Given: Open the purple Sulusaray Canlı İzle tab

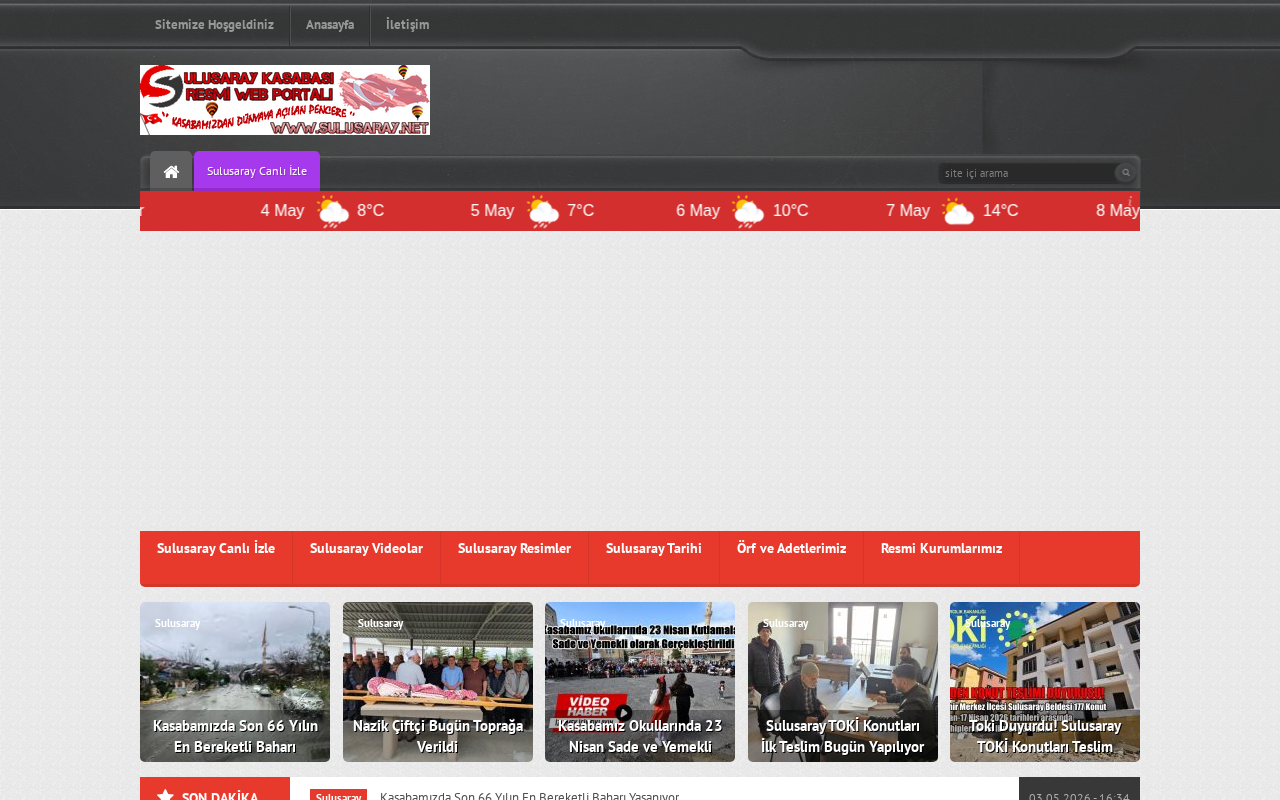Looking at the screenshot, I should tap(257, 171).
